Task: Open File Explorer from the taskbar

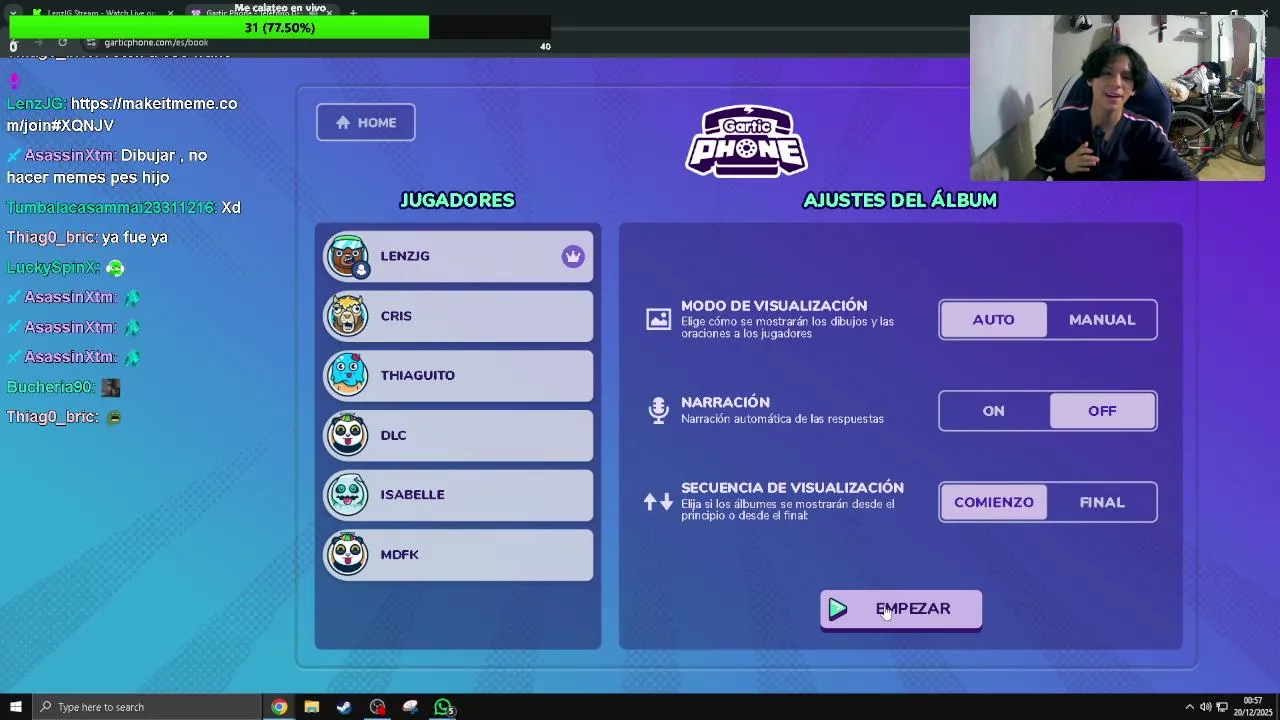Action: point(312,707)
